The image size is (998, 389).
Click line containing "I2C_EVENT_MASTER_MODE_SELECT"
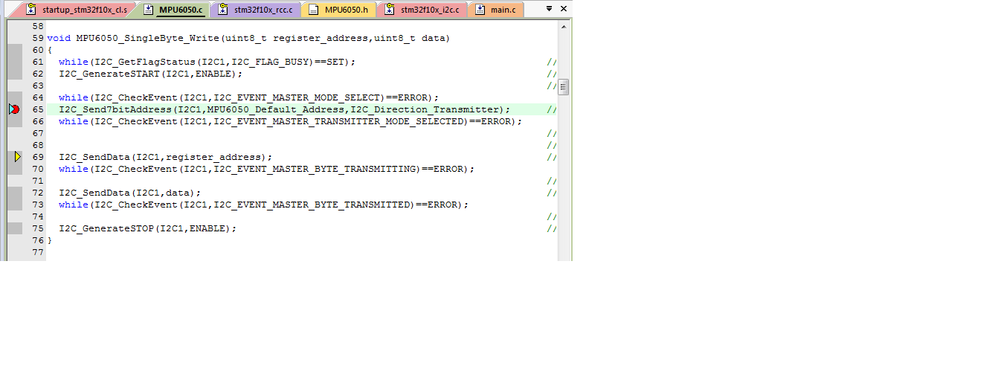pyautogui.click(x=249, y=97)
